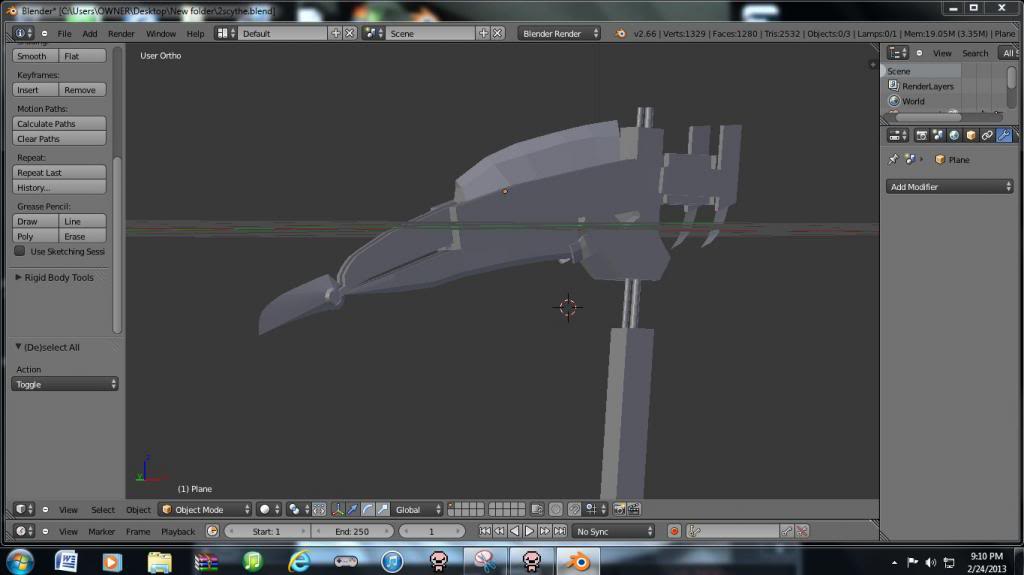Select Grease Pencil Erase
This screenshot has width=1024, height=575.
[82, 237]
